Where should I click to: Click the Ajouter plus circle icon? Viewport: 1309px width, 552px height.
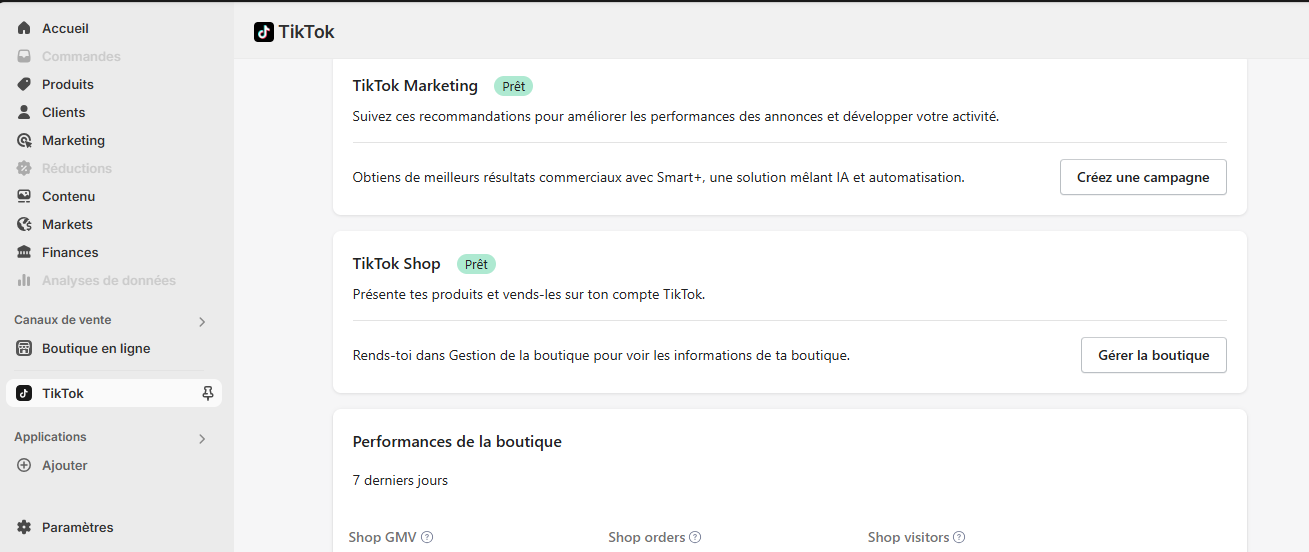click(x=24, y=466)
